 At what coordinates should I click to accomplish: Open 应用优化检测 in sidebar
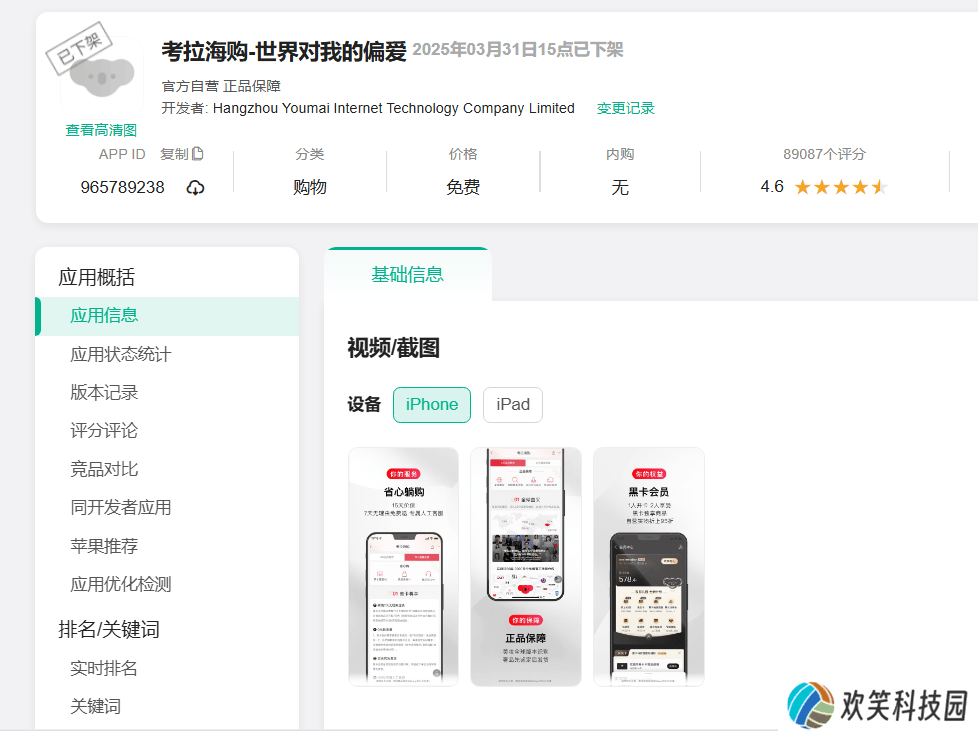click(120, 584)
